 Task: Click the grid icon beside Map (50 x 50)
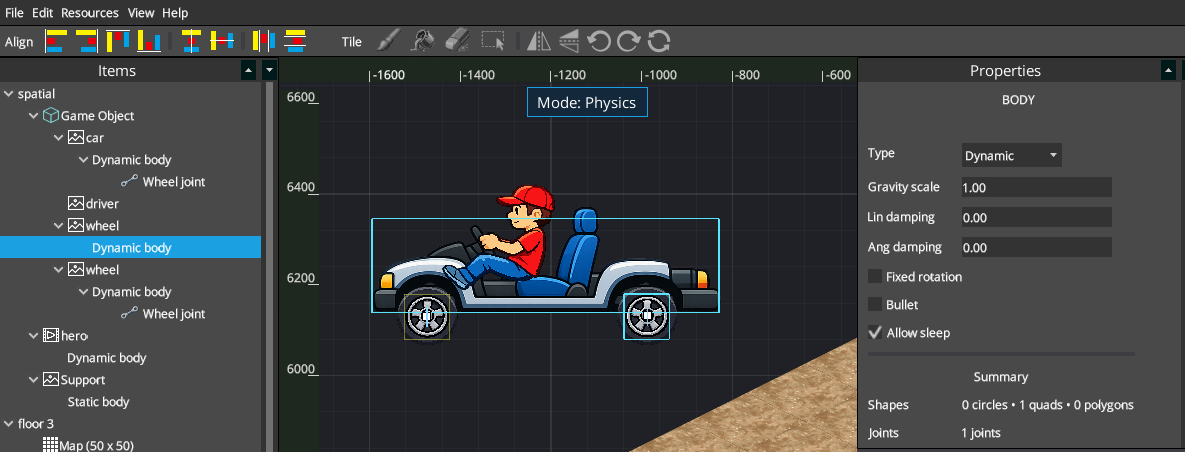[x=51, y=445]
